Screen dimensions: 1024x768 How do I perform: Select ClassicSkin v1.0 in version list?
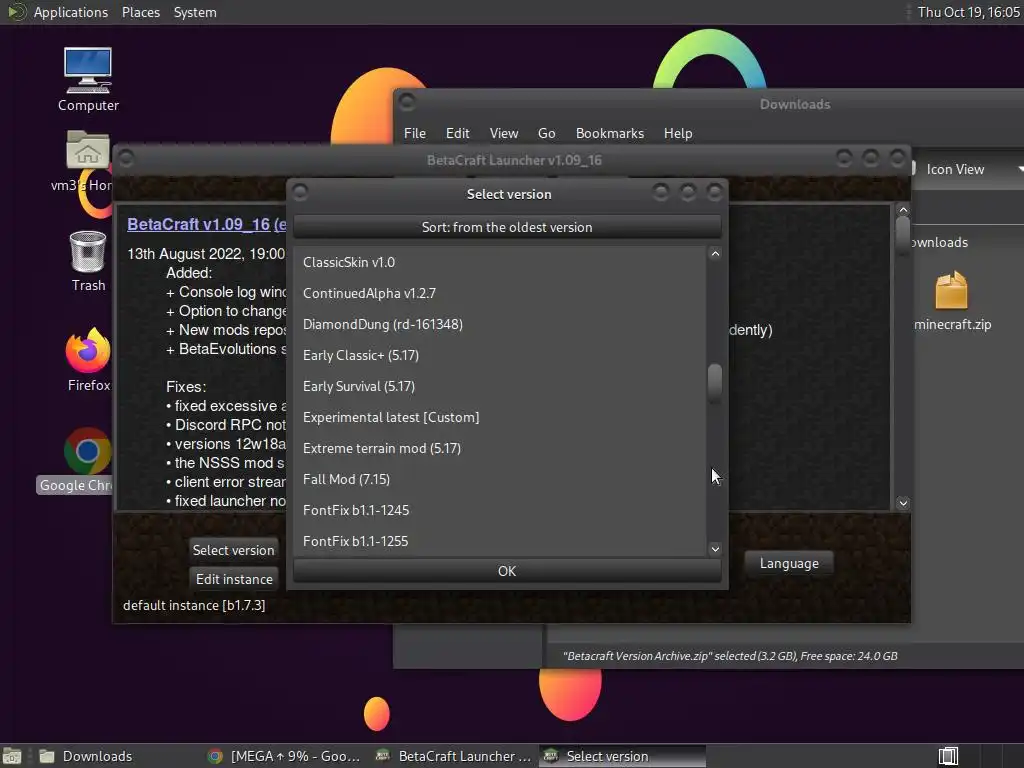[500, 262]
